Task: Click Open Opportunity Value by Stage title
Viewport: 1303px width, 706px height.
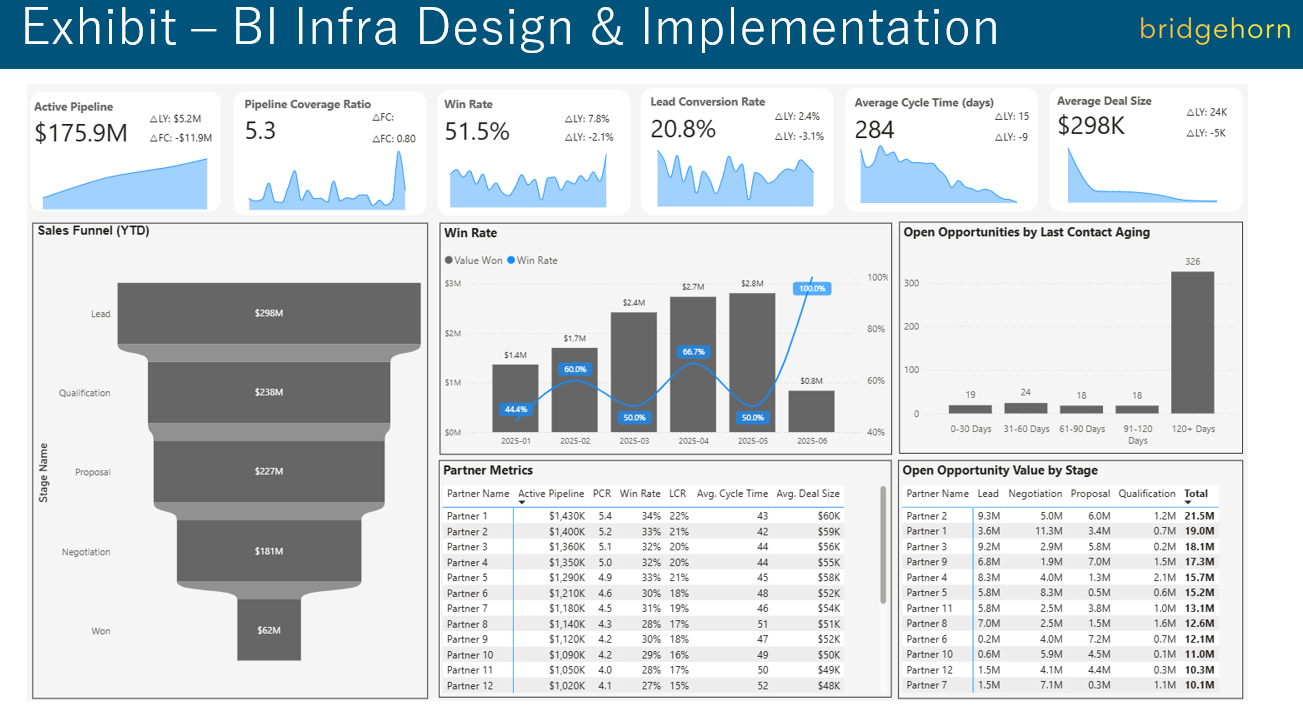Action: click(x=1000, y=470)
